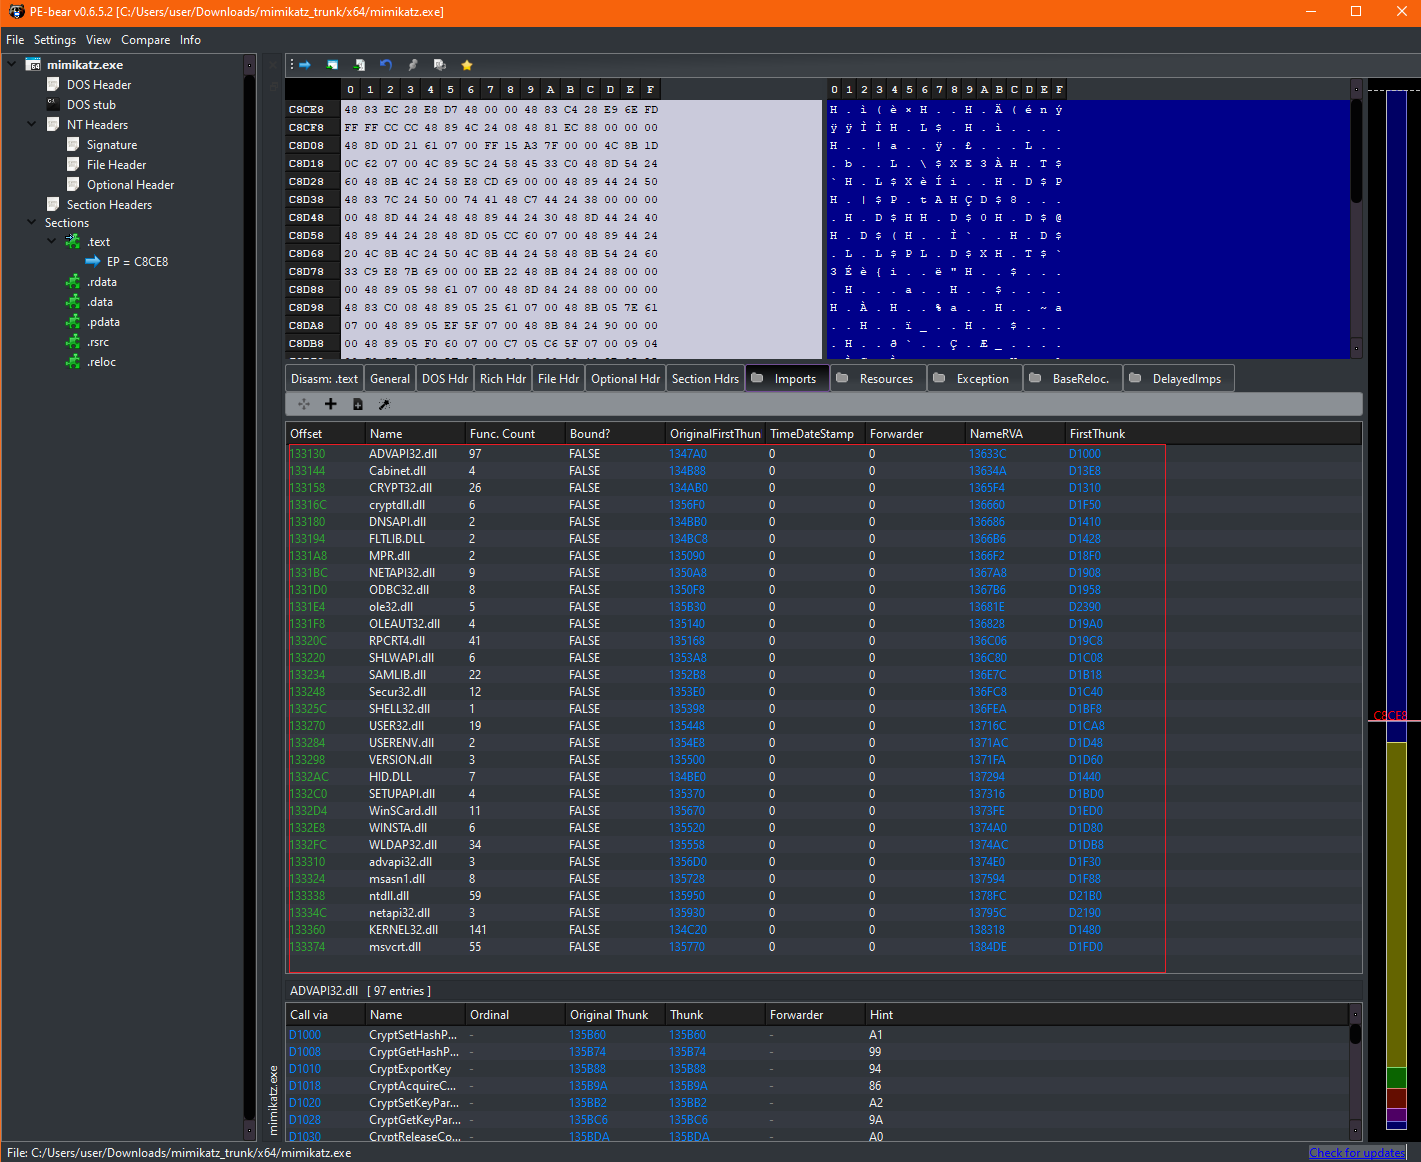Click the hex view vertical scrollbar
Viewport: 1421px width, 1162px height.
click(x=1356, y=220)
